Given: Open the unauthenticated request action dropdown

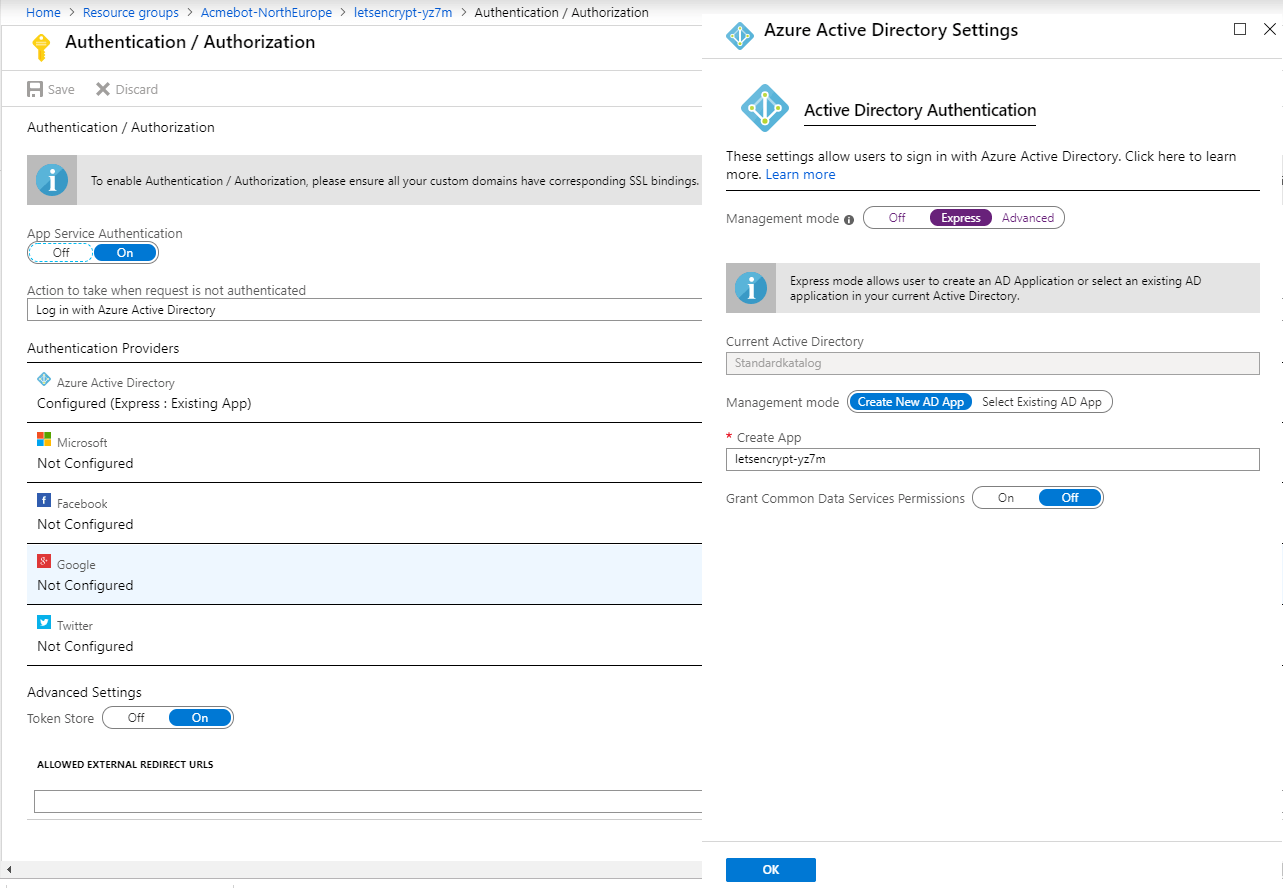Looking at the screenshot, I should click(x=365, y=310).
